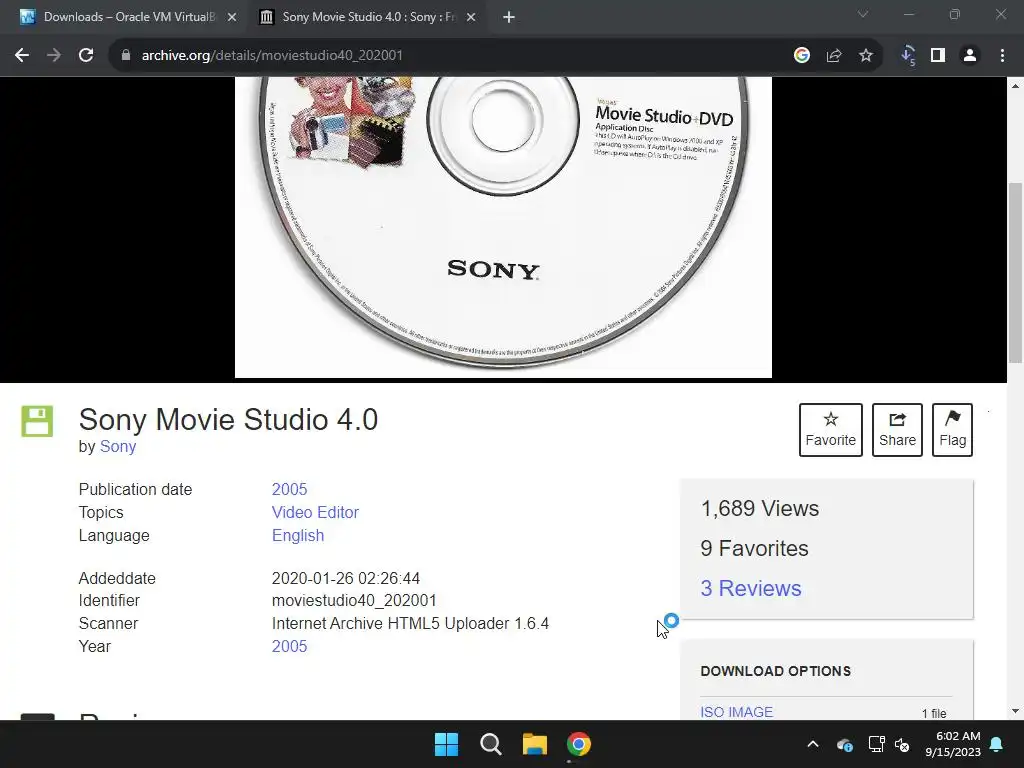Open File Explorer from the taskbar
The width and height of the screenshot is (1024, 768).
535,744
